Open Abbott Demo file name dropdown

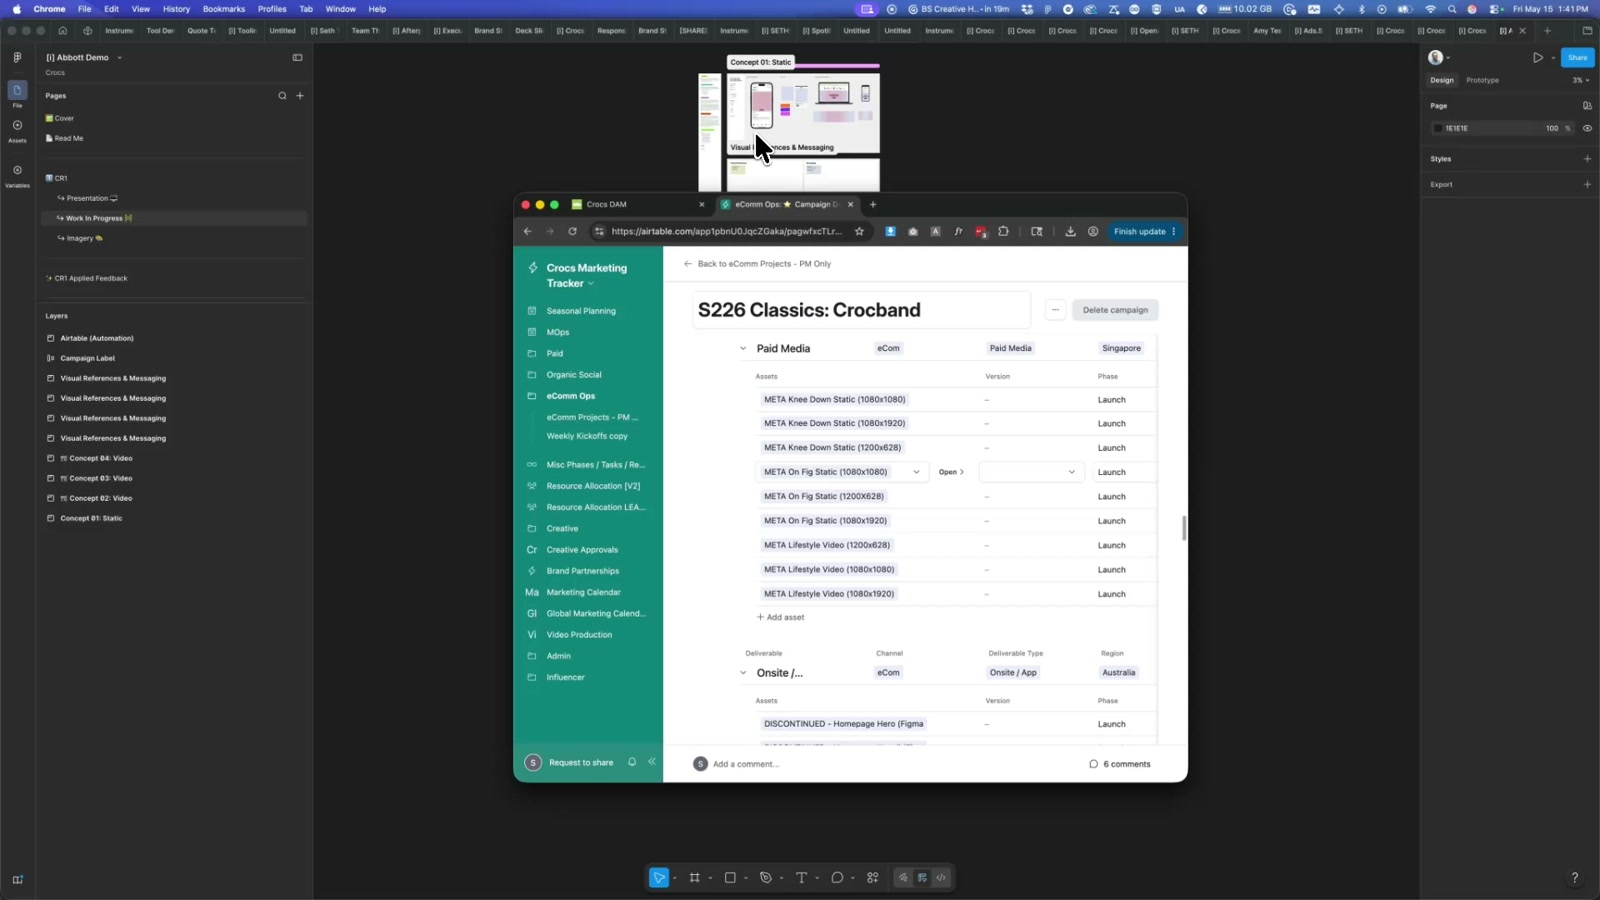[119, 58]
